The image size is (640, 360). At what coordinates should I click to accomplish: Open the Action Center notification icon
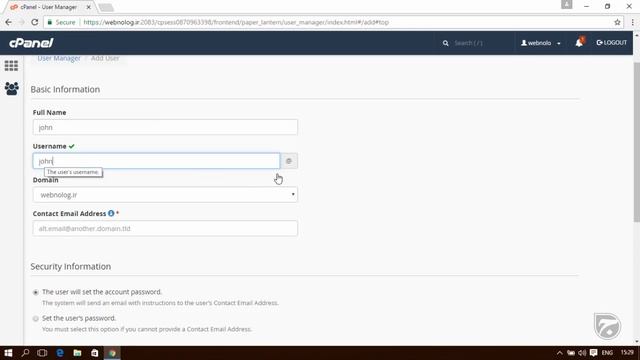click(593, 353)
